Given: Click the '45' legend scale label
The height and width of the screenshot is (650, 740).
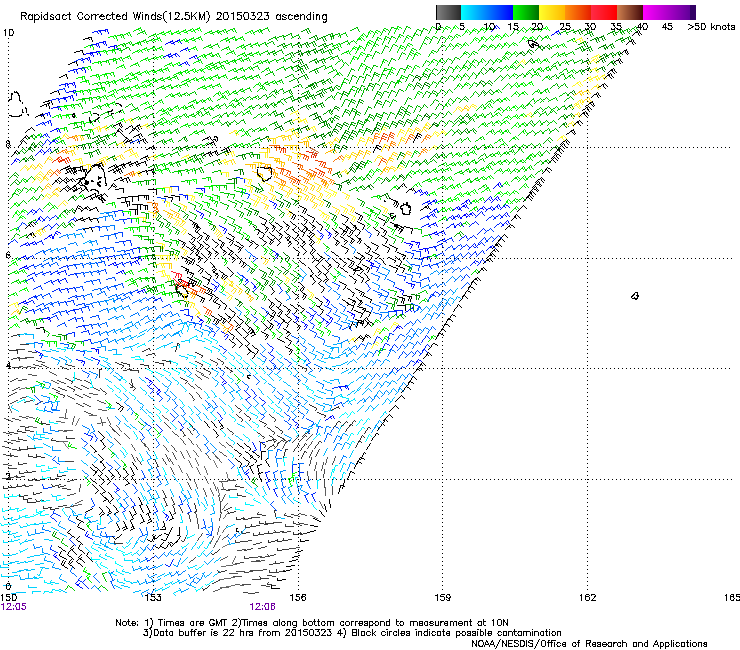Looking at the screenshot, I should tap(667, 27).
